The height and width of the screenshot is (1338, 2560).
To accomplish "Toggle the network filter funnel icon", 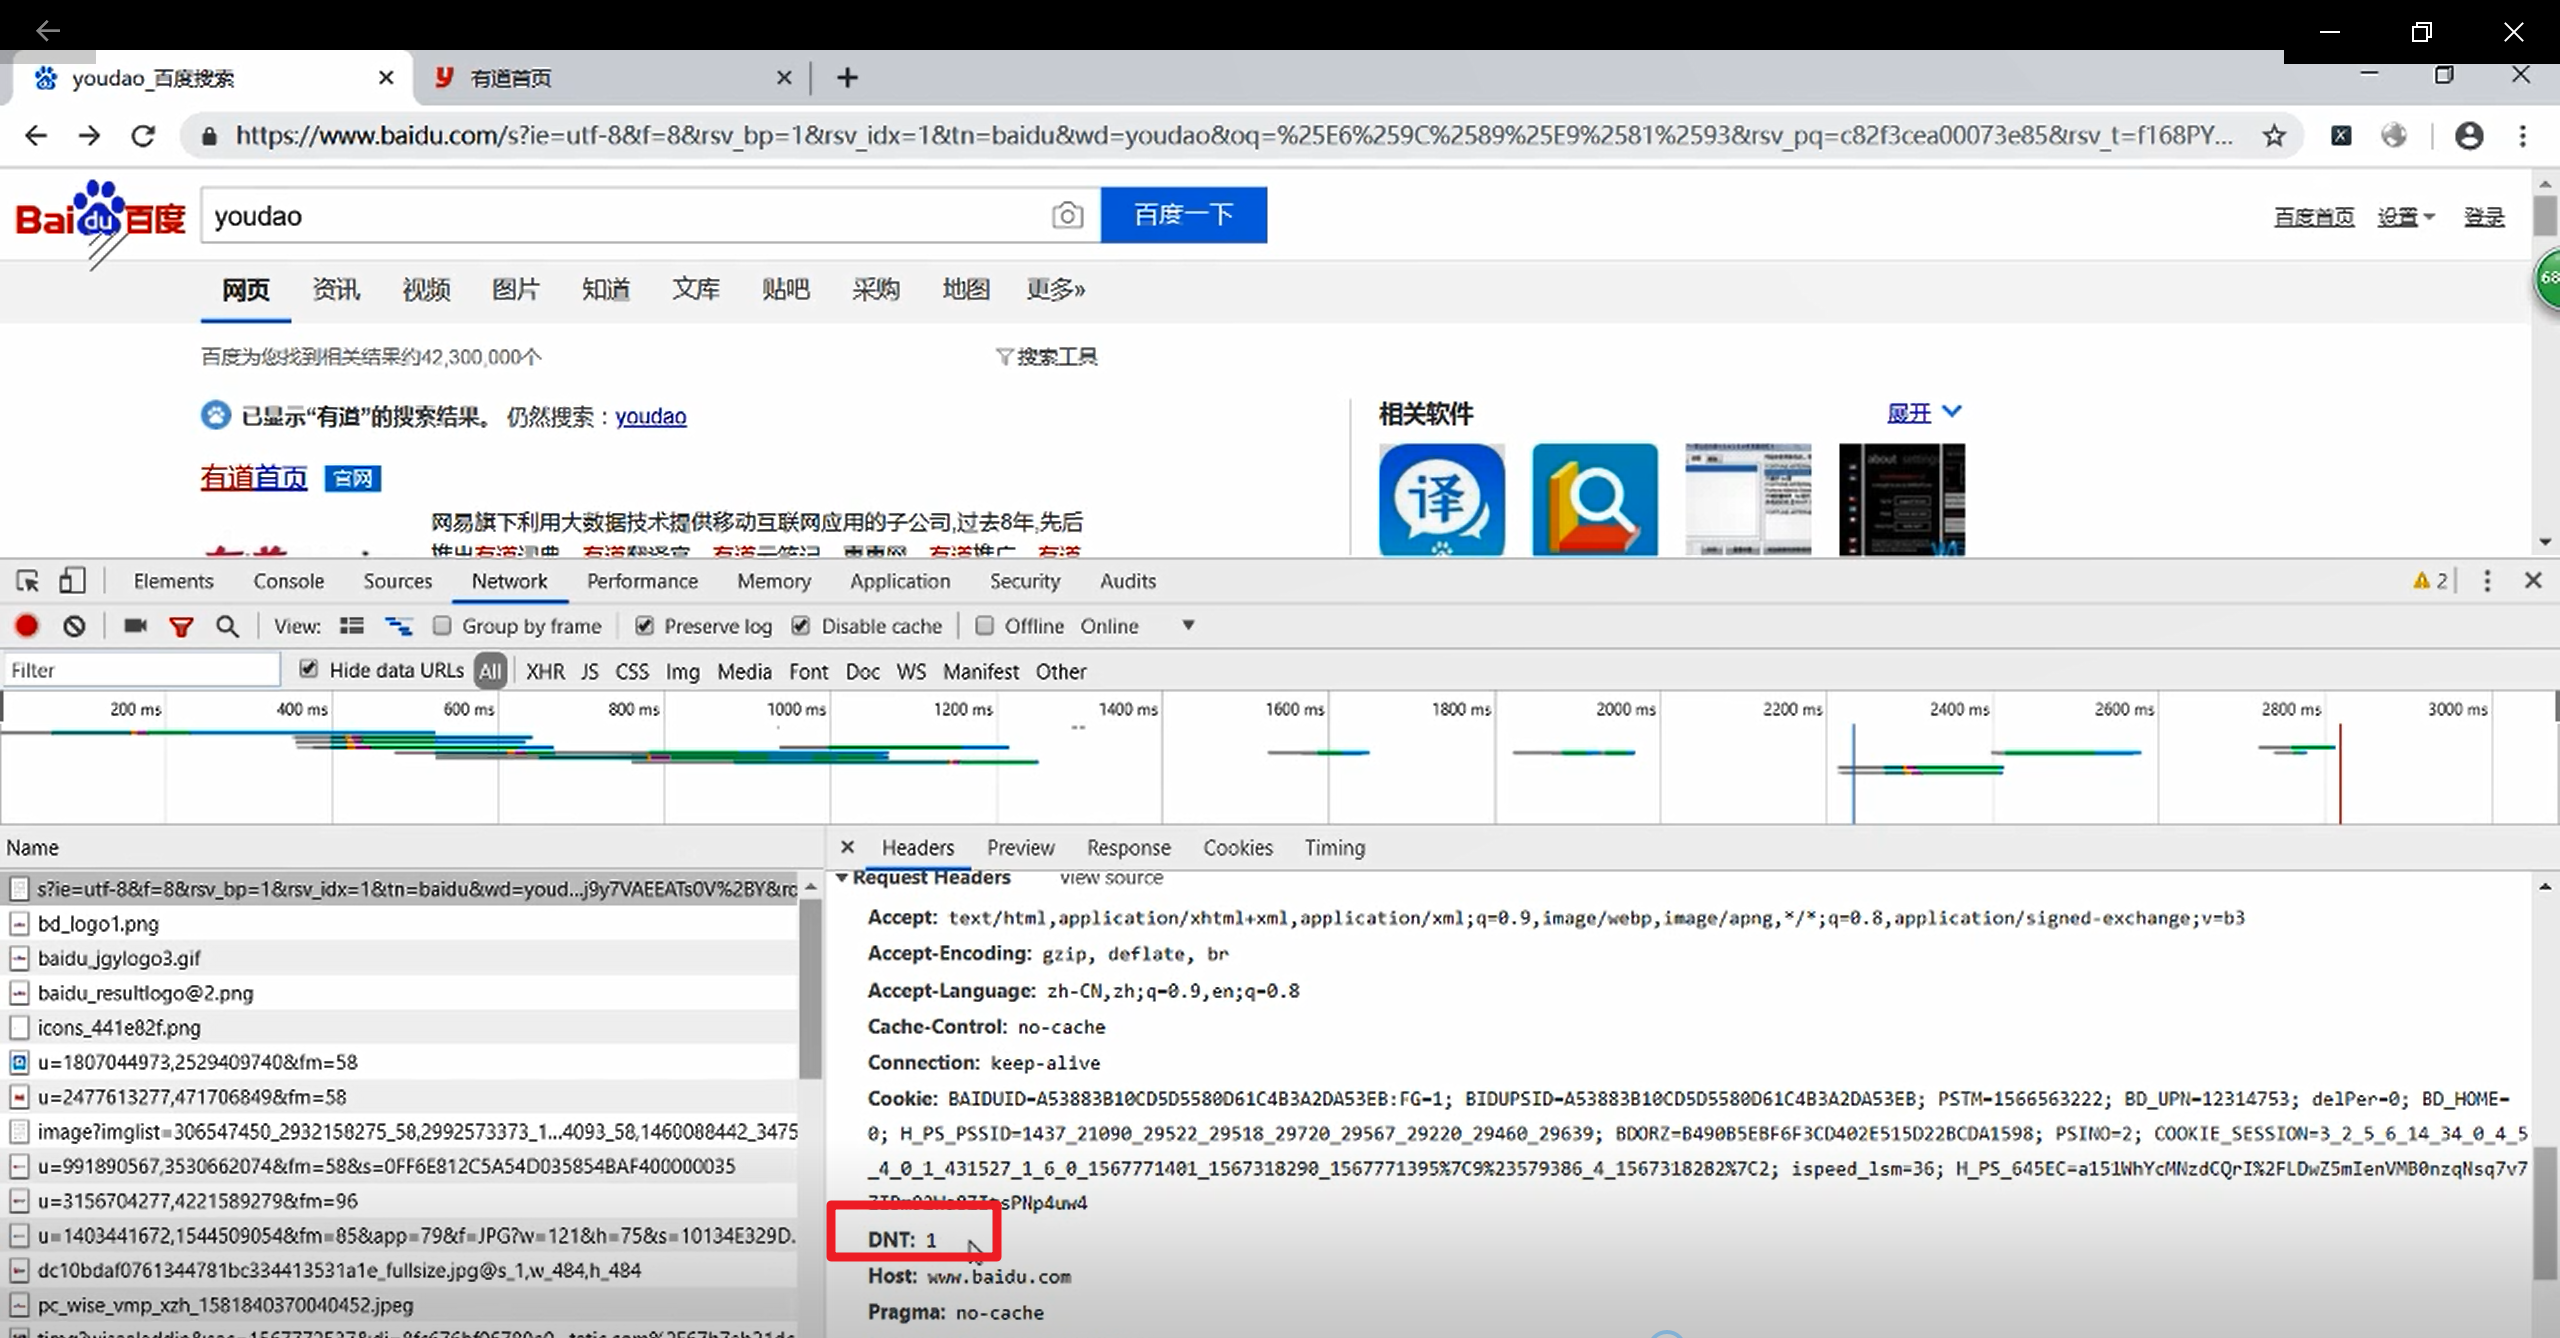I will 181,627.
